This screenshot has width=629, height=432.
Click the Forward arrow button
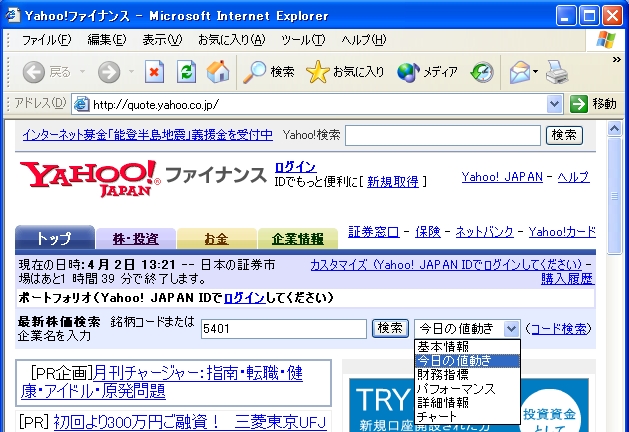(x=109, y=72)
